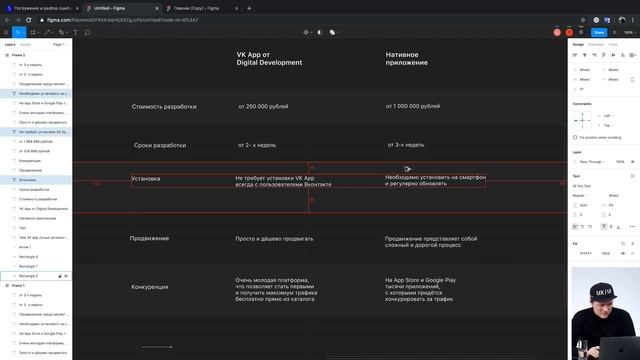Open the zoom level dropdown
Image resolution: width=640 pixels, height=360 pixels.
(630, 32)
